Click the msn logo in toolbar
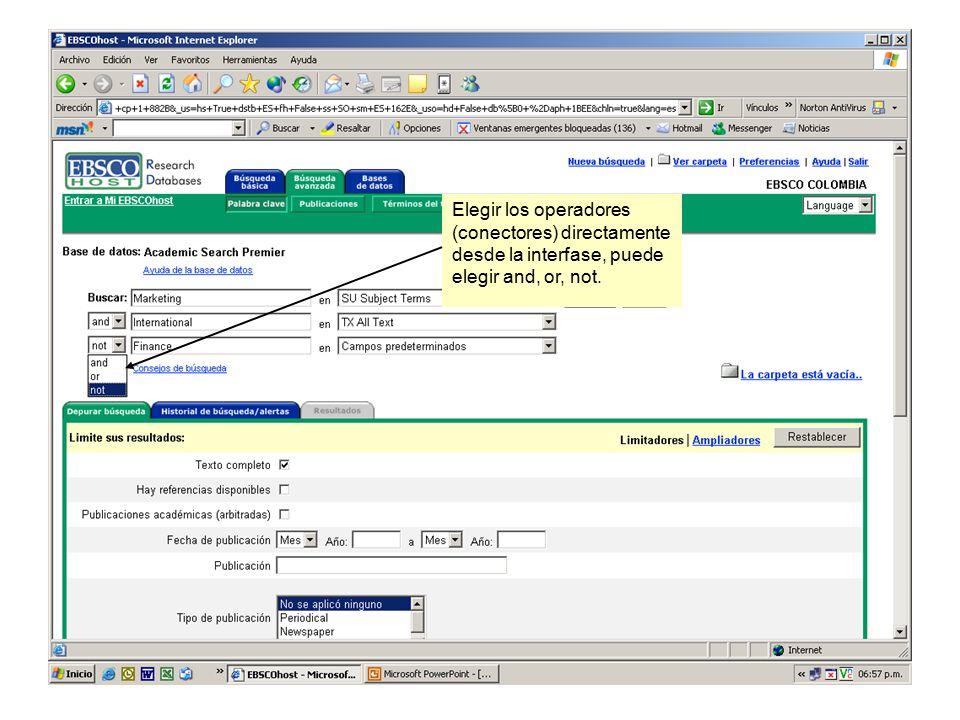Viewport: 960px width, 720px height. 75,129
